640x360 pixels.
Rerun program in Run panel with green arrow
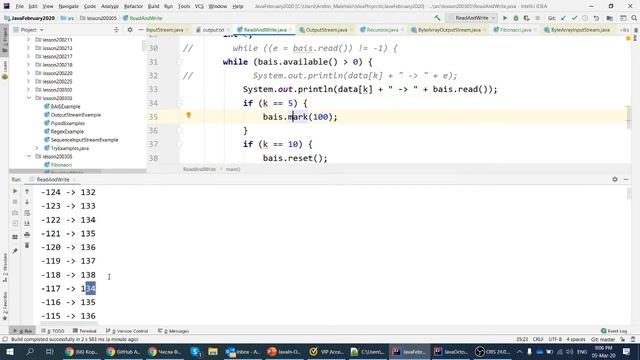pyautogui.click(x=15, y=191)
